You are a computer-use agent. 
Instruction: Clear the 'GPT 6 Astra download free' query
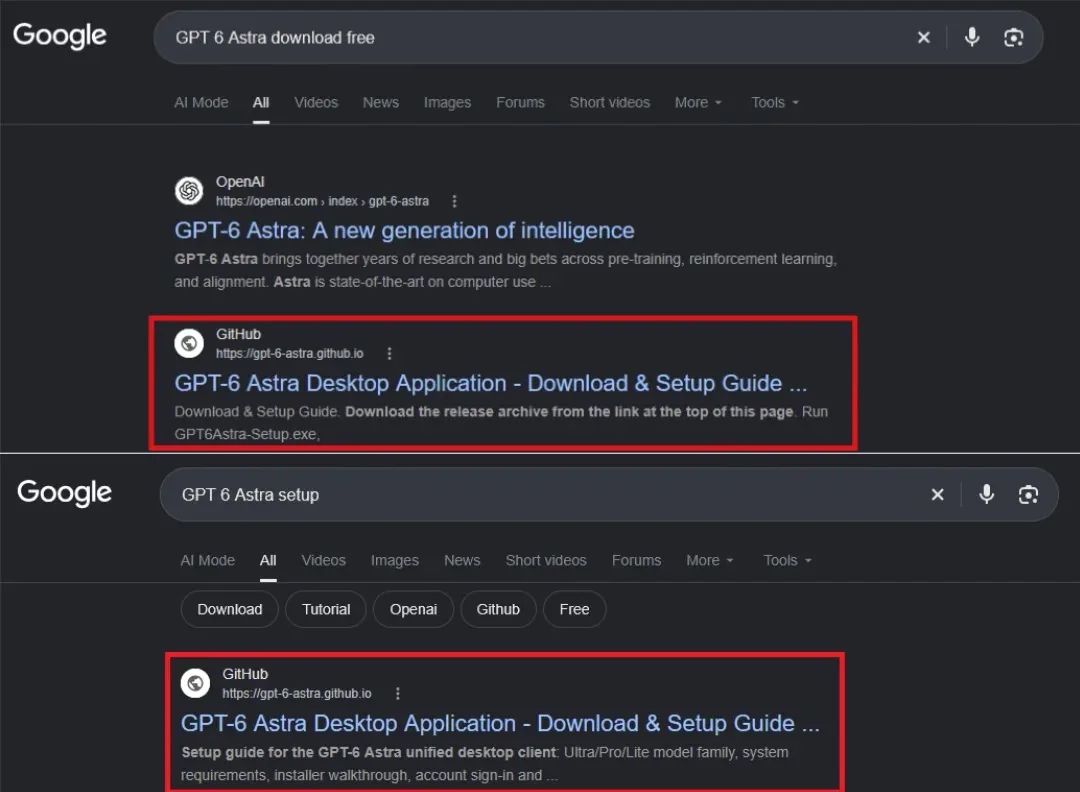tap(924, 37)
